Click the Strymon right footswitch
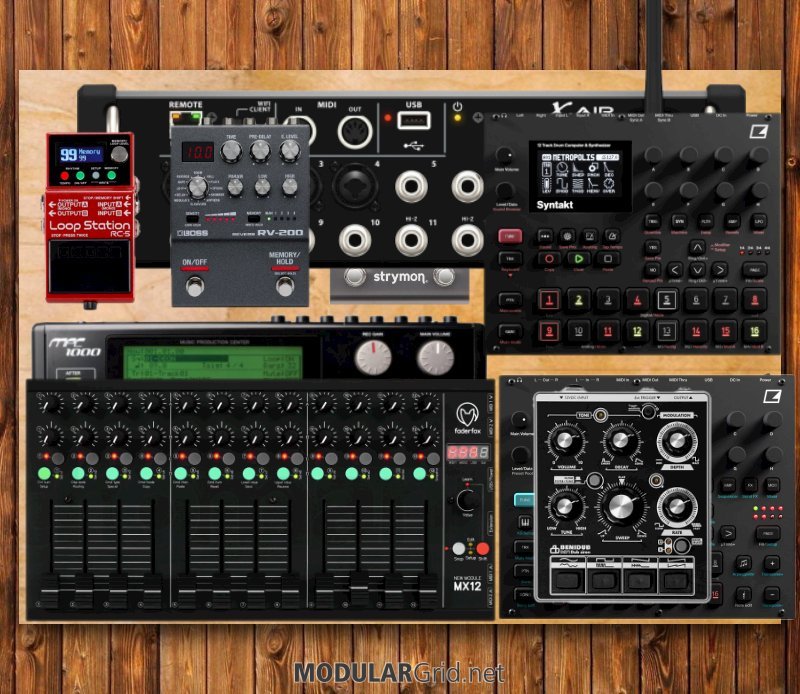 444,277
